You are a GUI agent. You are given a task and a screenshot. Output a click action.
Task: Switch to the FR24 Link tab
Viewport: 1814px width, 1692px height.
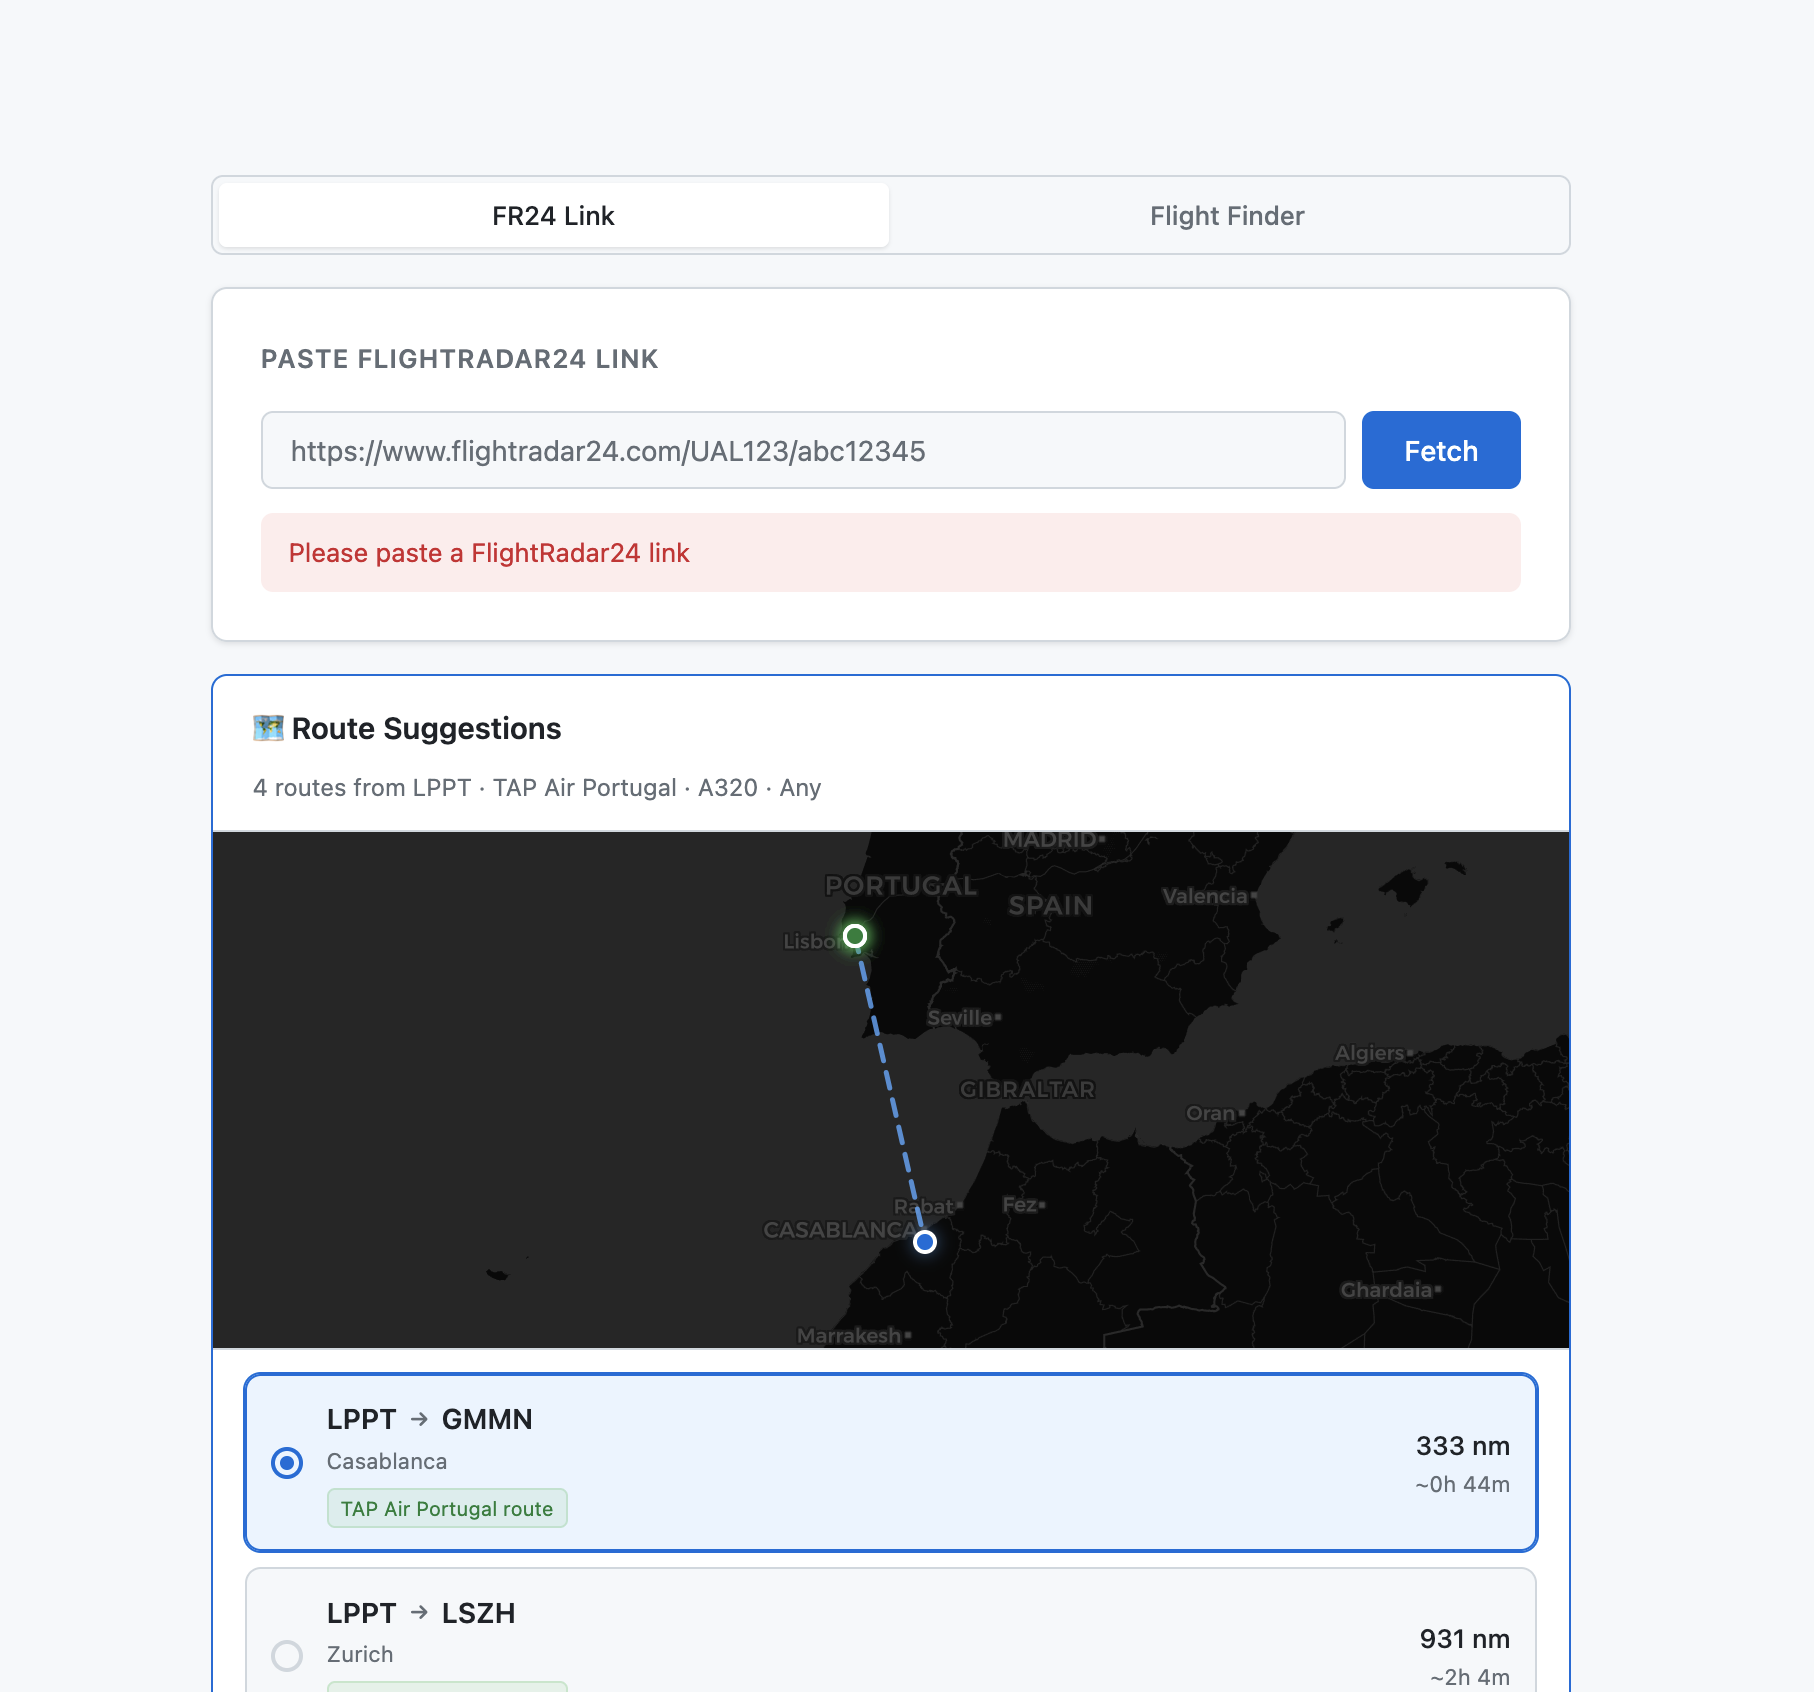pyautogui.click(x=553, y=216)
